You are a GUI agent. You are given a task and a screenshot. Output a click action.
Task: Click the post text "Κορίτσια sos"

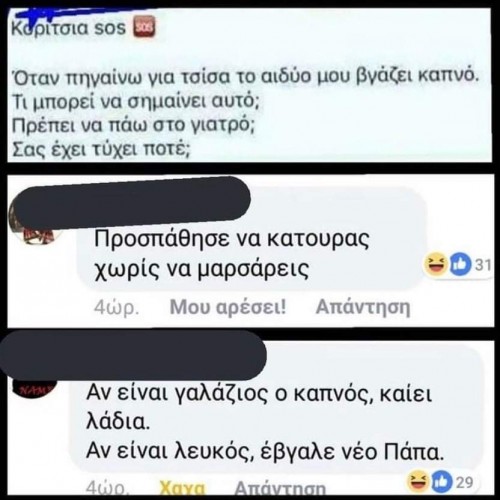point(69,28)
